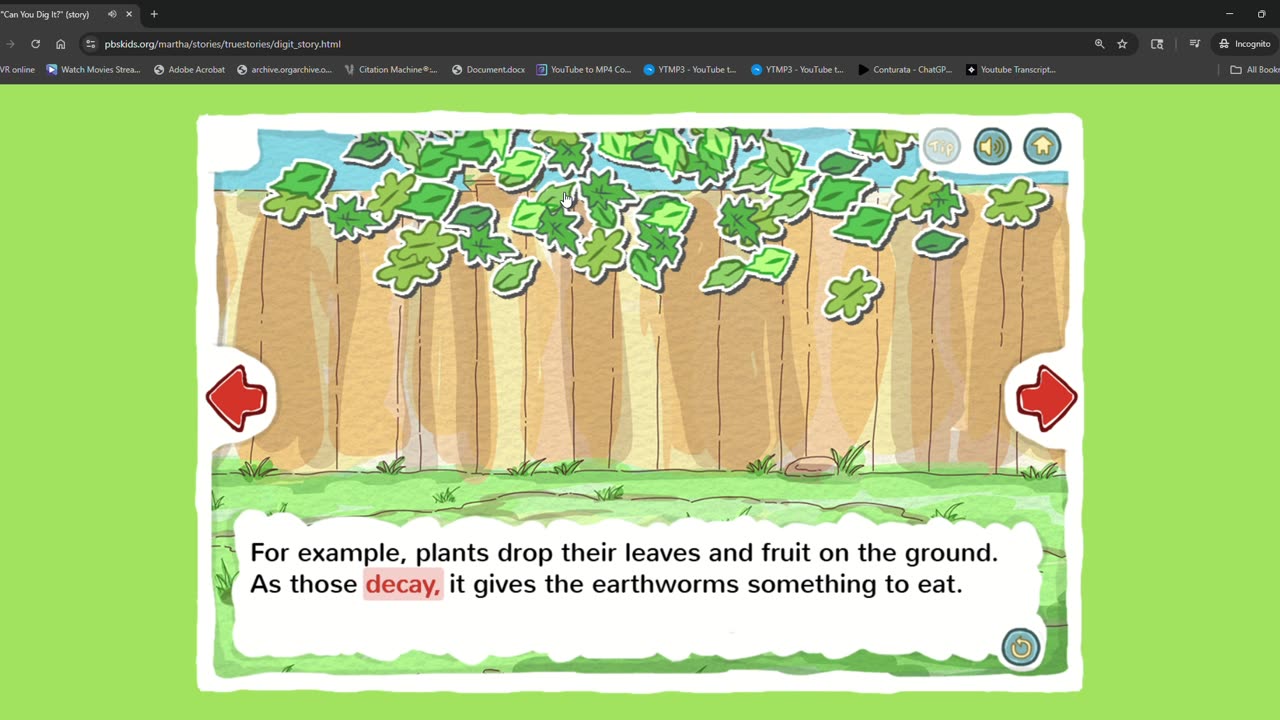Click the Incognito indicator button

click(1244, 44)
